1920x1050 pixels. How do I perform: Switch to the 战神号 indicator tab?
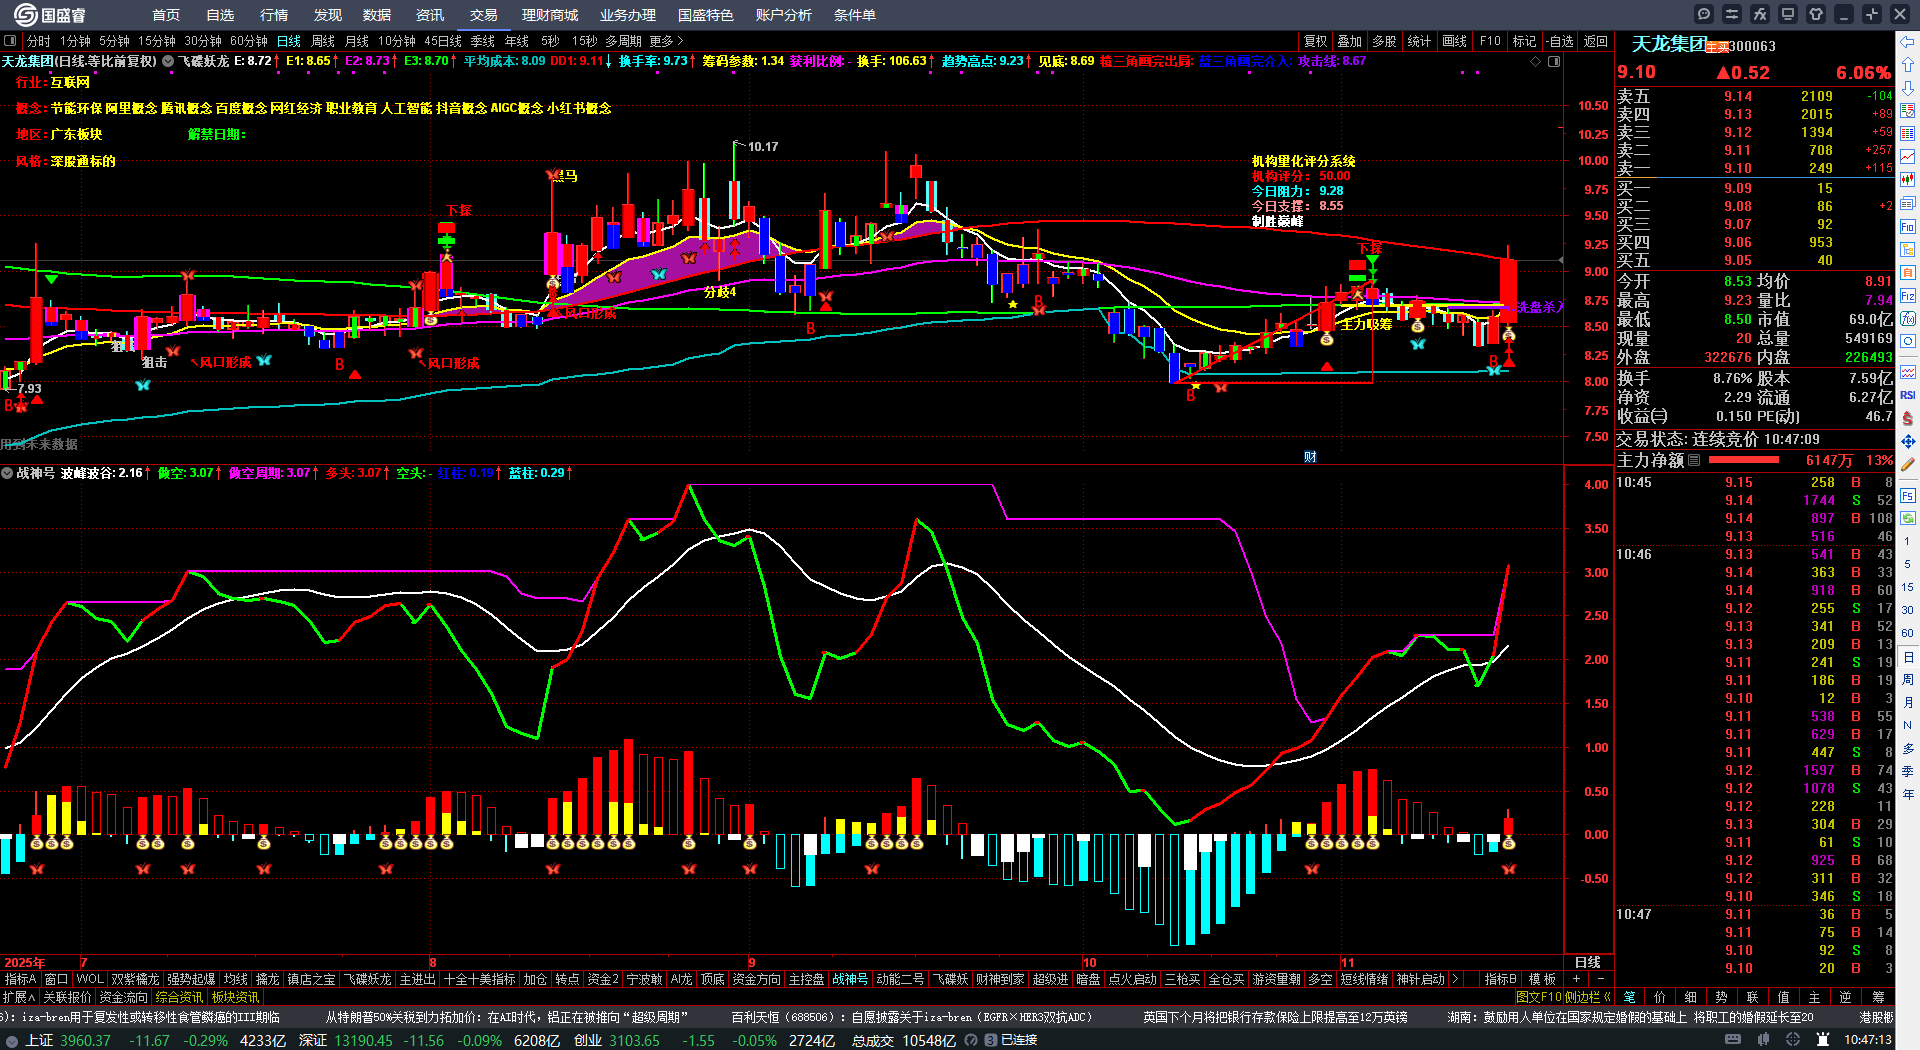click(851, 979)
